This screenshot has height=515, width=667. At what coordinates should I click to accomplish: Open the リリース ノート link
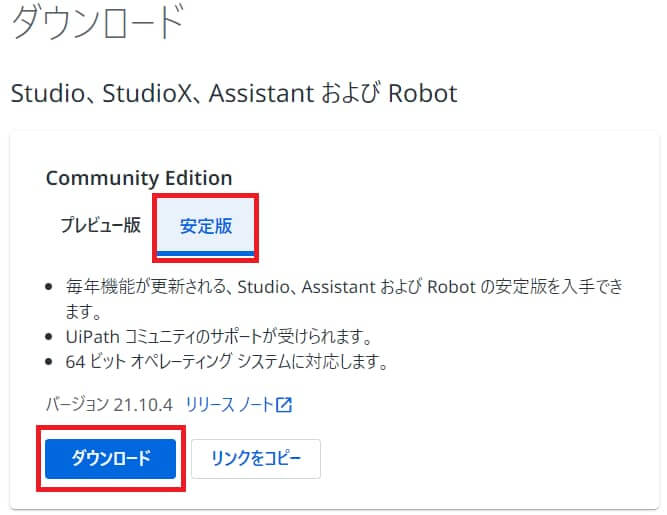[x=229, y=404]
